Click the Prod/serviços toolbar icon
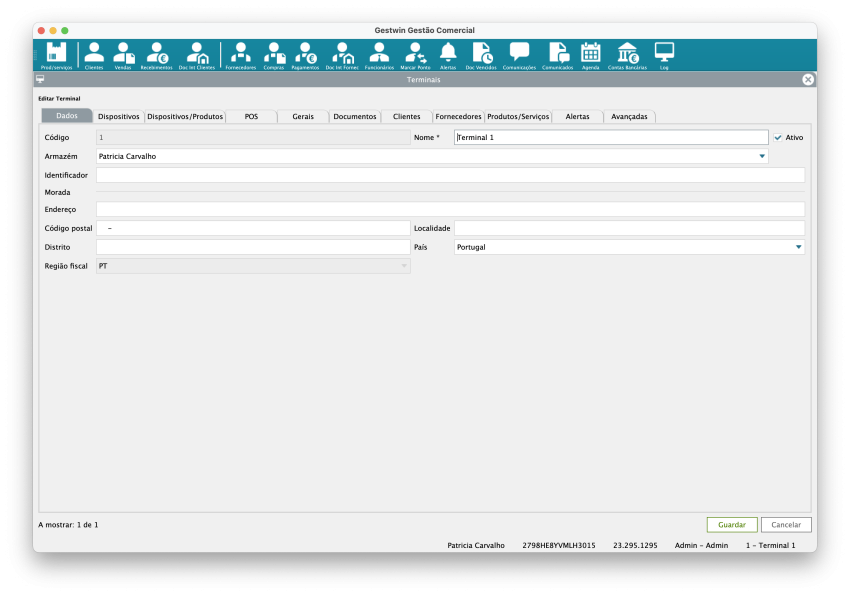Screen dimensions: 850x596 tap(56, 55)
